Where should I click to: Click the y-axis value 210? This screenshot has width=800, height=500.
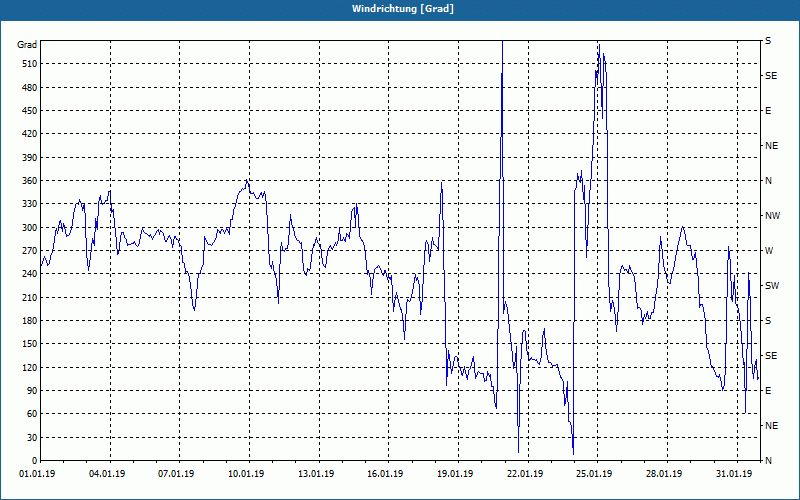coord(29,297)
